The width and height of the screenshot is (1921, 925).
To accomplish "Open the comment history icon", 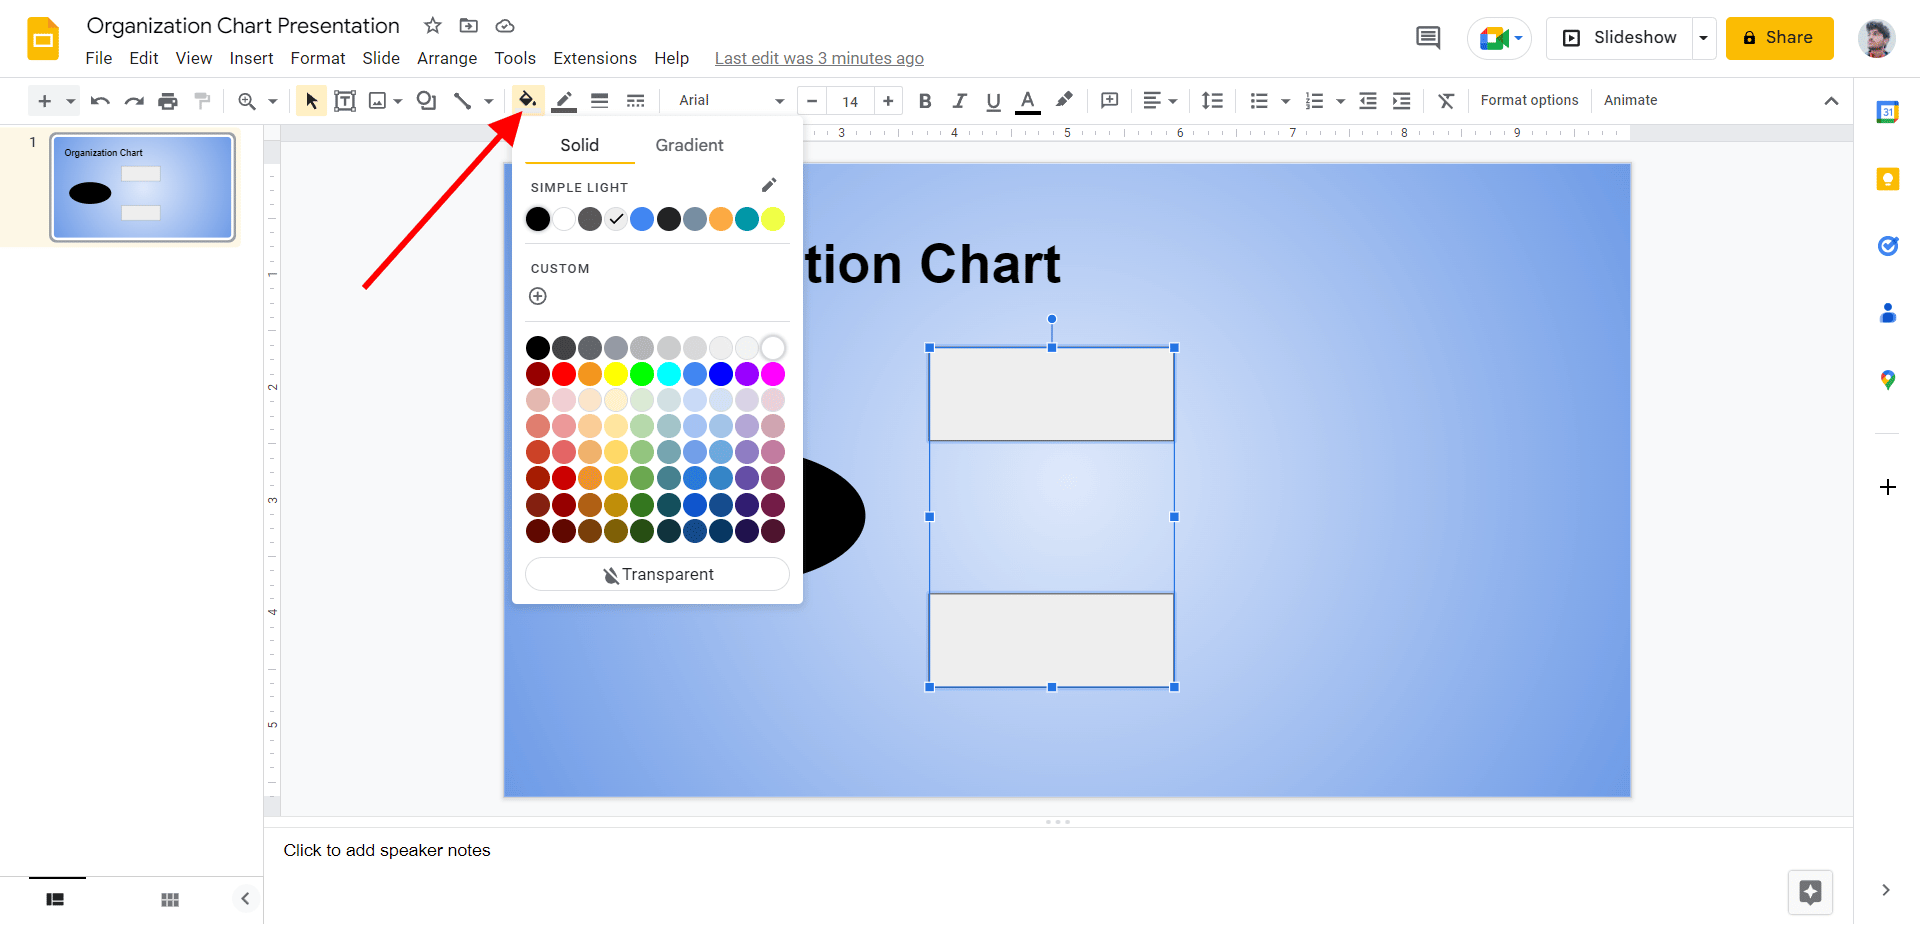I will pos(1428,38).
